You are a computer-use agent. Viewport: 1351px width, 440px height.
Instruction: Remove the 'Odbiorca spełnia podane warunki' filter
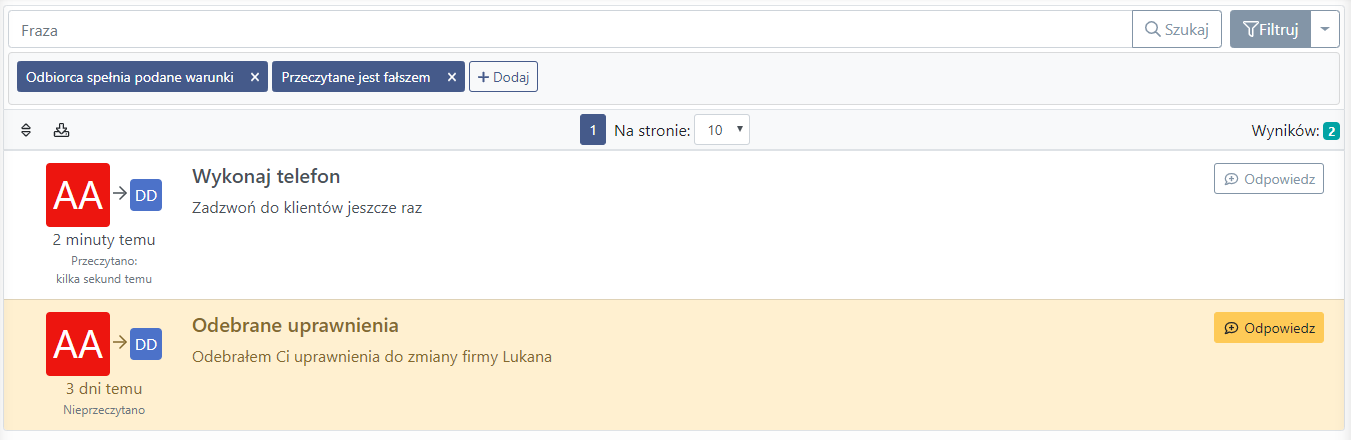pos(255,77)
